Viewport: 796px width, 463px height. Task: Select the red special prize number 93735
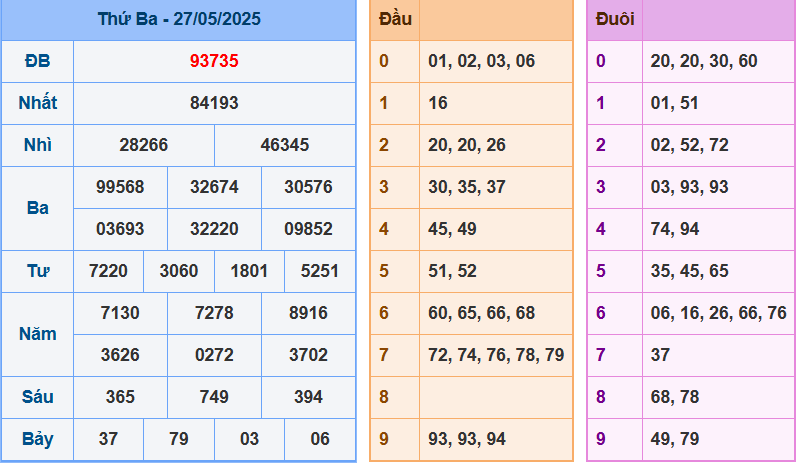point(214,61)
